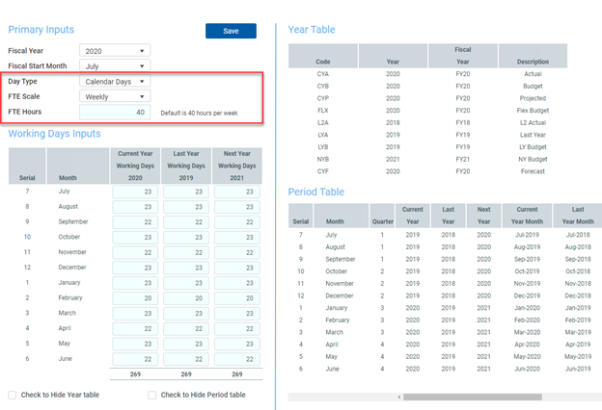
Task: Enable the Check to Hide Year table checkbox
Action: (13, 395)
